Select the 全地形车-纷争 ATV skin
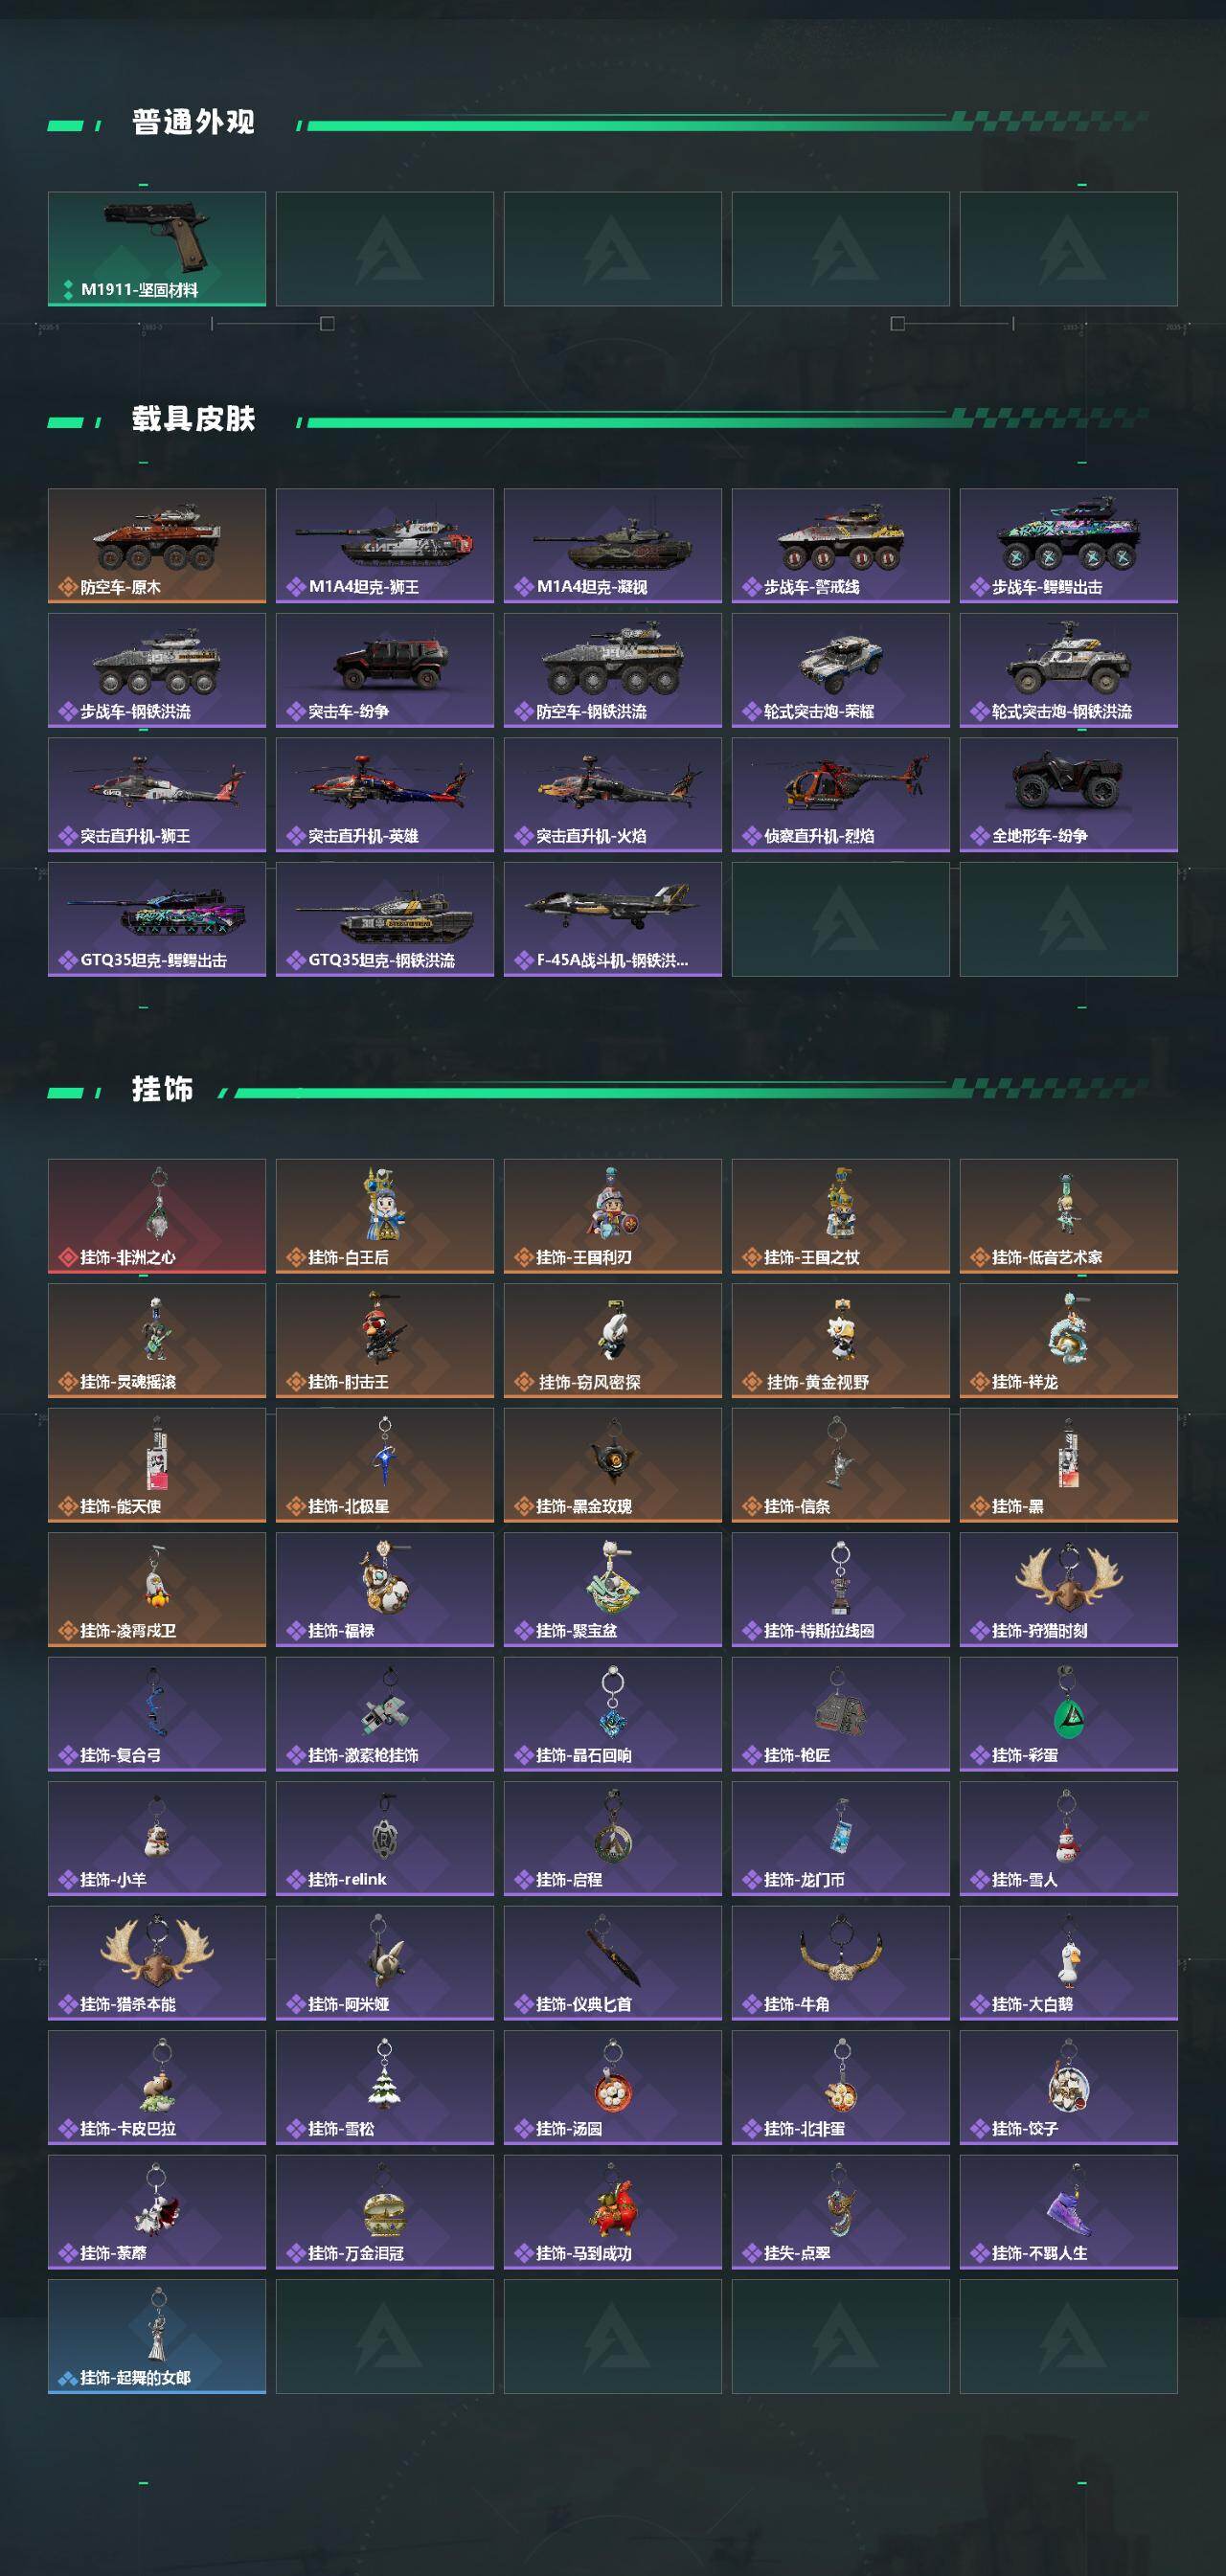Image resolution: width=1226 pixels, height=2576 pixels. [1069, 795]
